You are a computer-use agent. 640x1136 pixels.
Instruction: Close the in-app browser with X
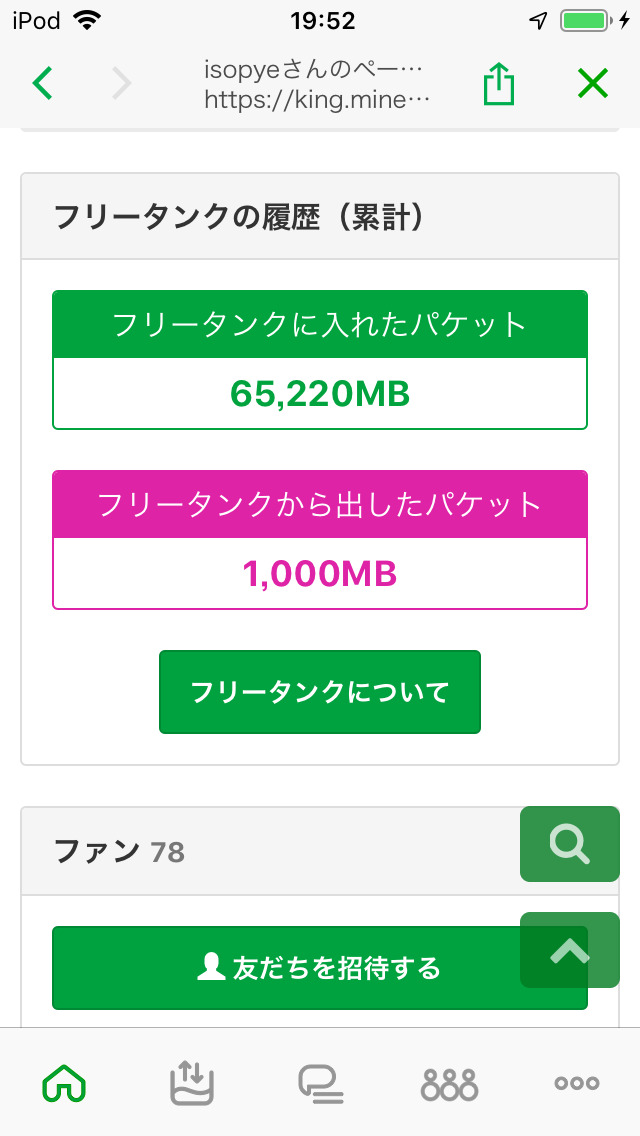pos(592,84)
